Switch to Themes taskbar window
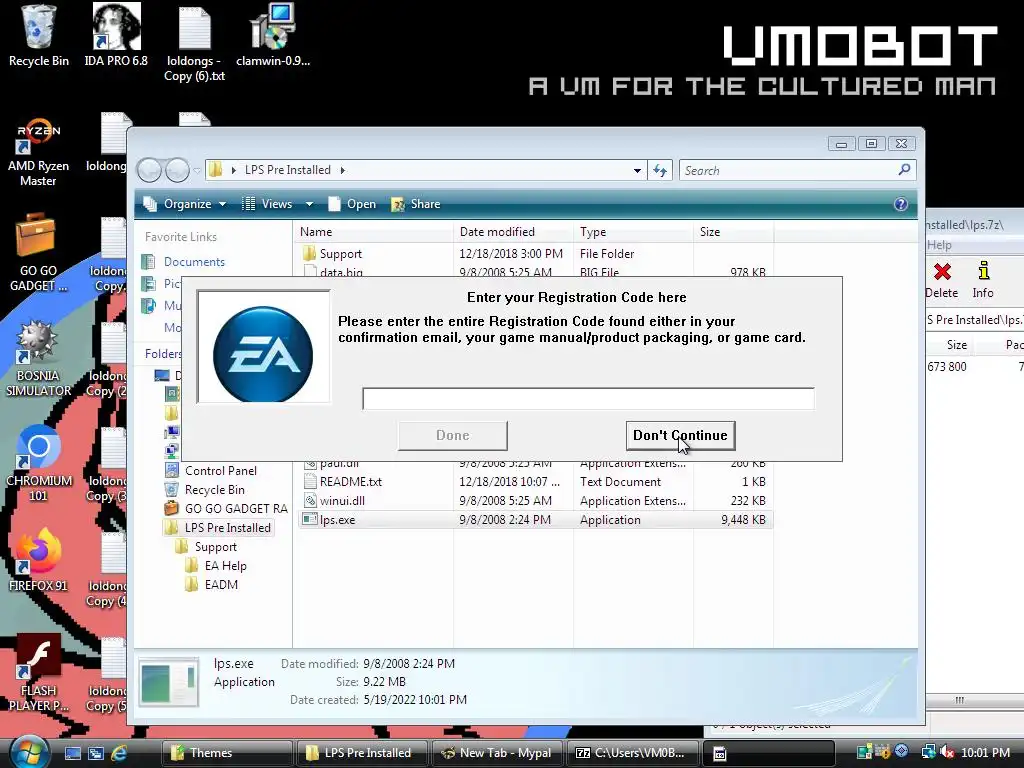 tap(226, 753)
